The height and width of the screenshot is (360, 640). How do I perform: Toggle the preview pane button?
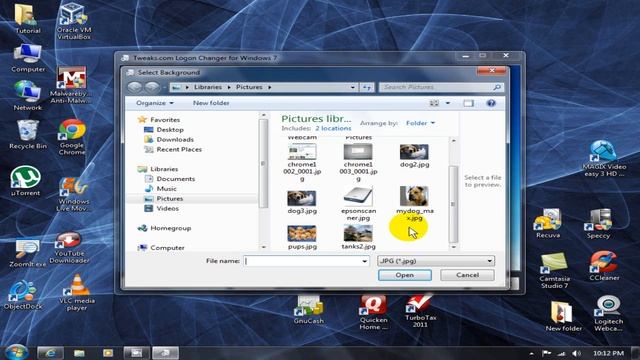pyautogui.click(x=469, y=103)
